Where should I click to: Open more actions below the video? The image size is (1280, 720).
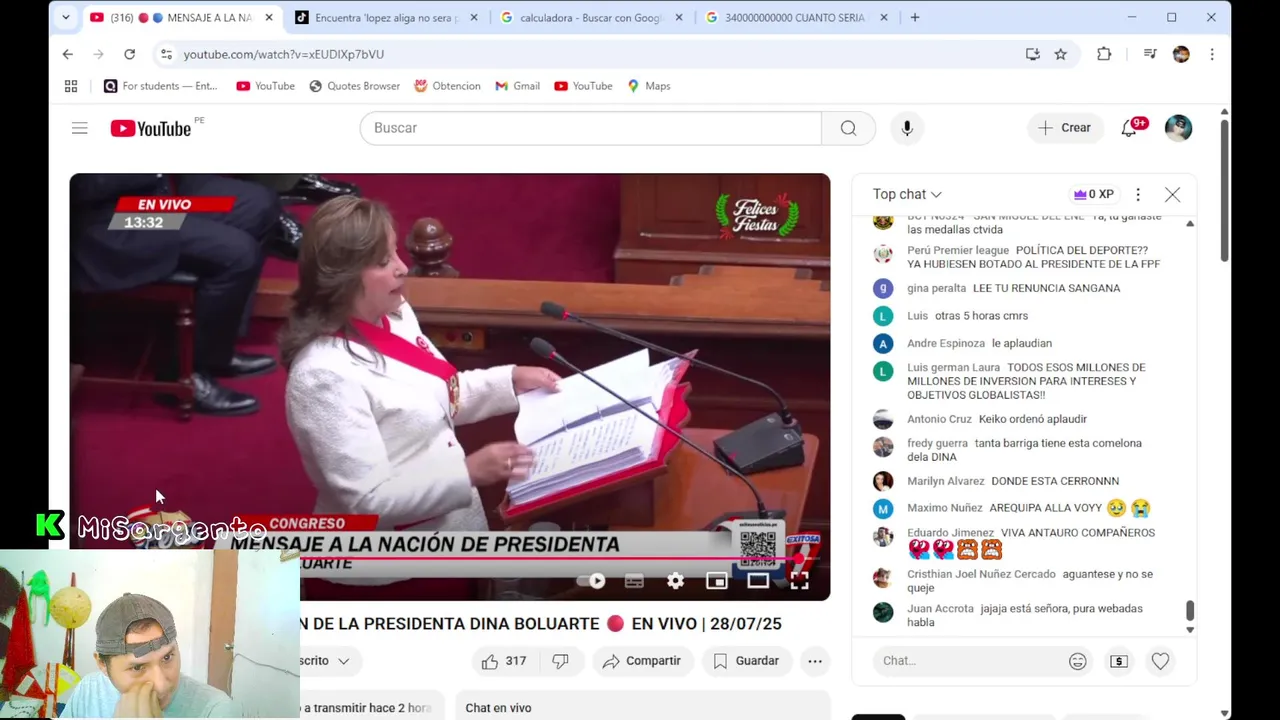[x=815, y=661]
